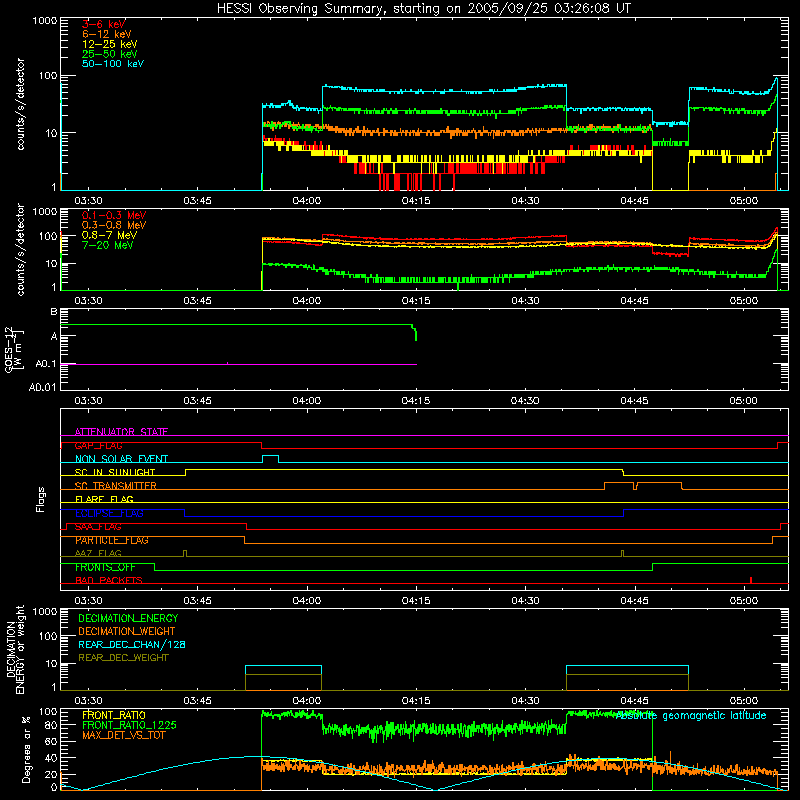Click the 25-50 keV legend label
The image size is (800, 800).
[x=110, y=54]
